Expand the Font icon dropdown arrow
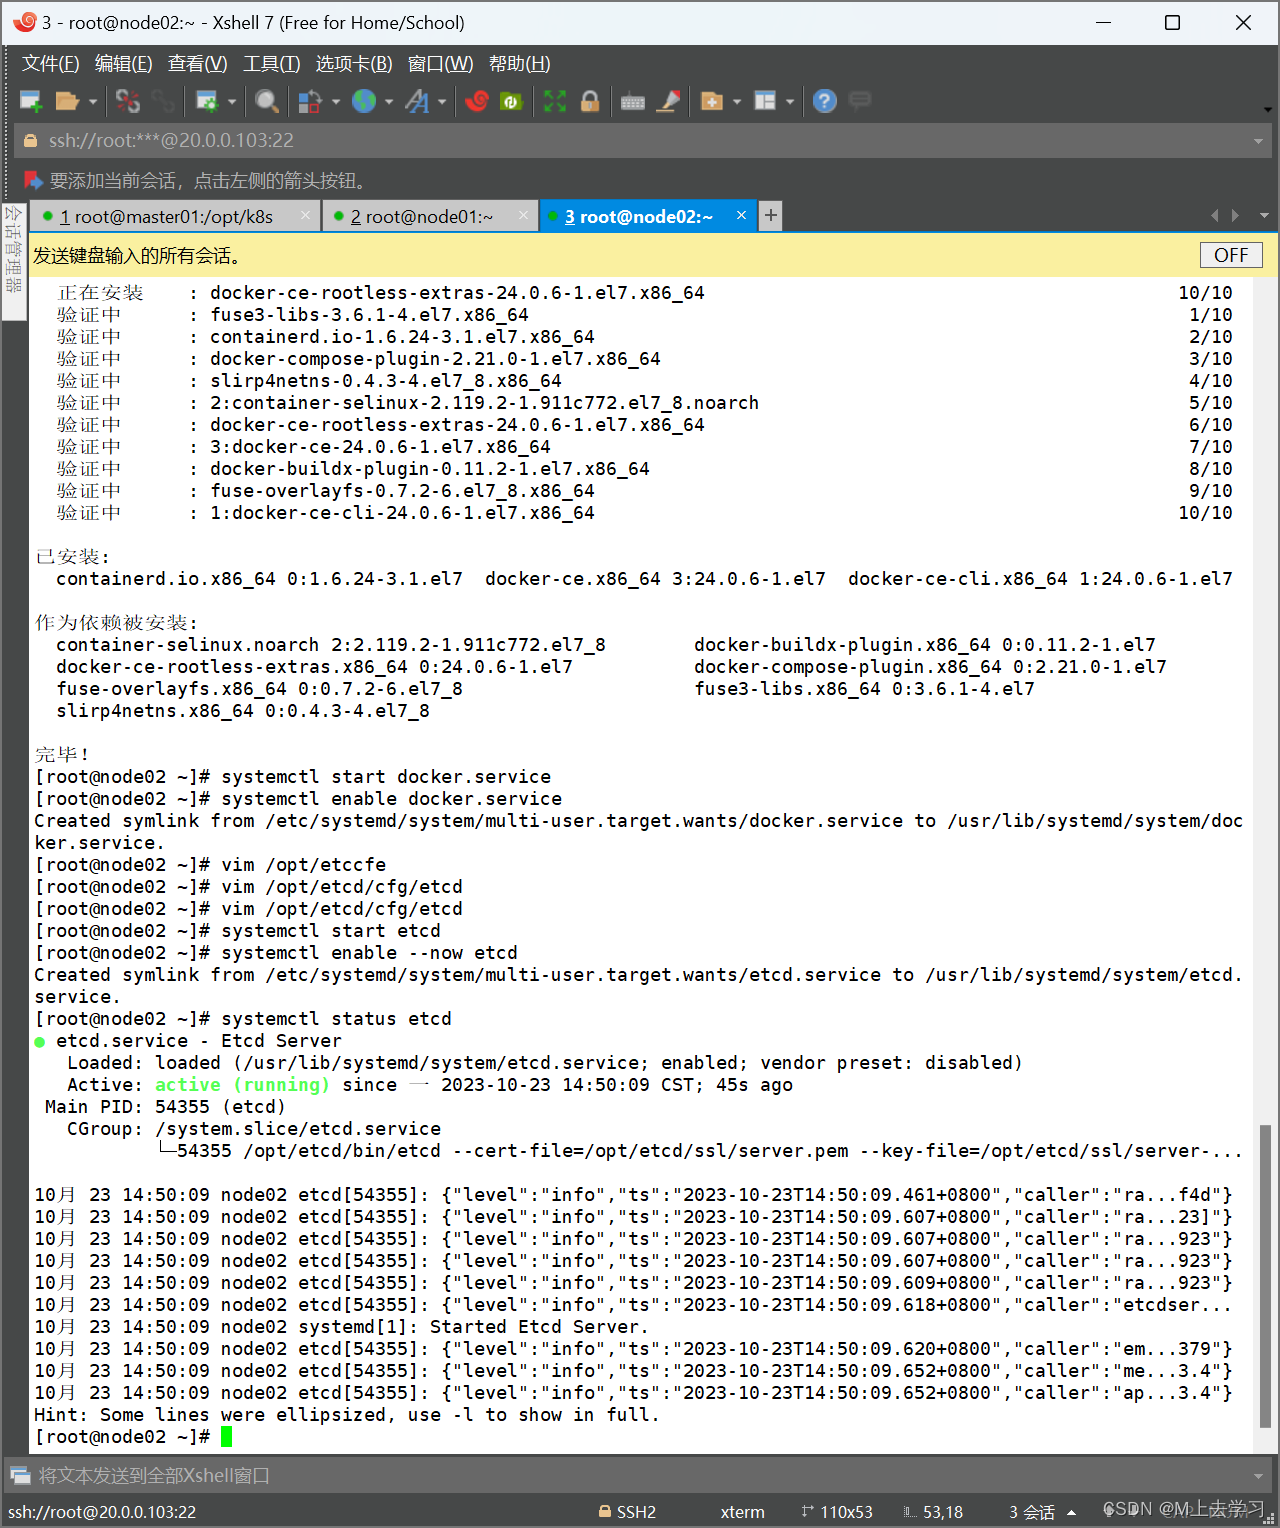Image resolution: width=1280 pixels, height=1528 pixels. pos(442,102)
